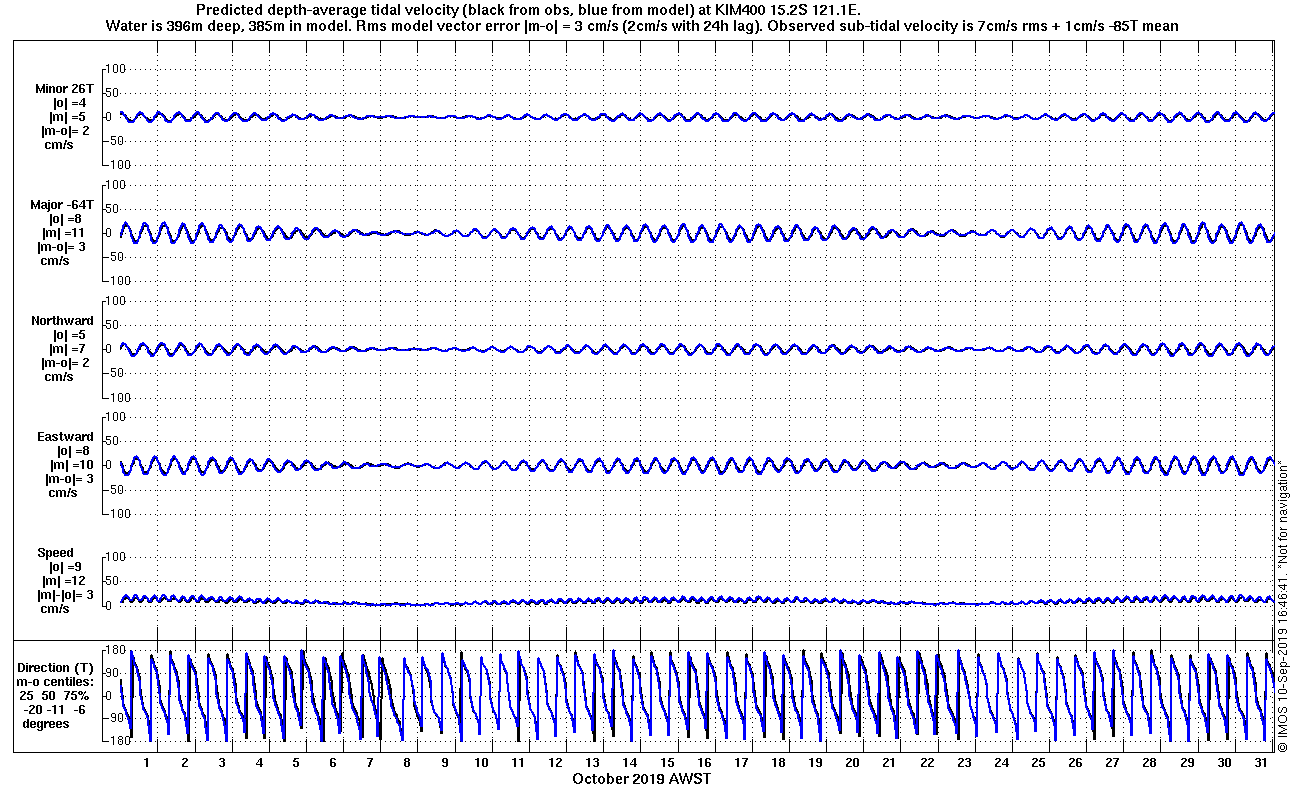Image resolution: width=1300 pixels, height=800 pixels.
Task: Click the '-20 -11 -6' centile values
Action: point(57,710)
